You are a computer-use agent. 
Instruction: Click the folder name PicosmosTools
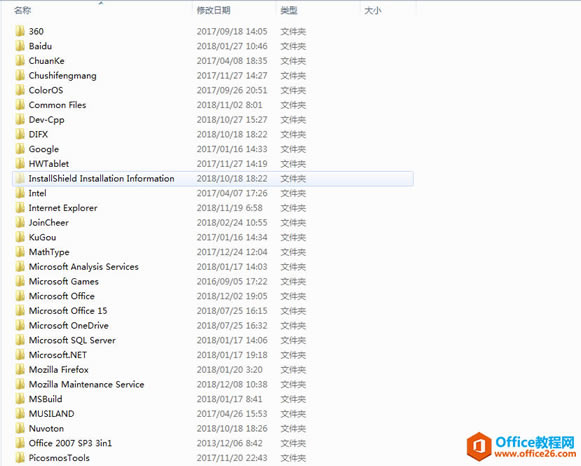59,458
